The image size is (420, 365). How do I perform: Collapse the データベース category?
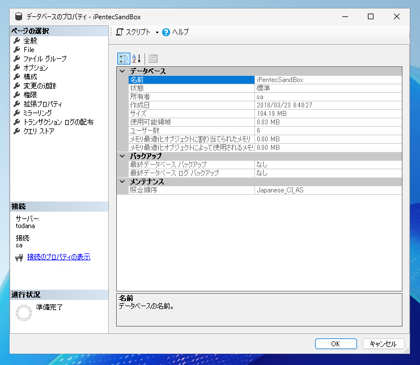(x=122, y=71)
